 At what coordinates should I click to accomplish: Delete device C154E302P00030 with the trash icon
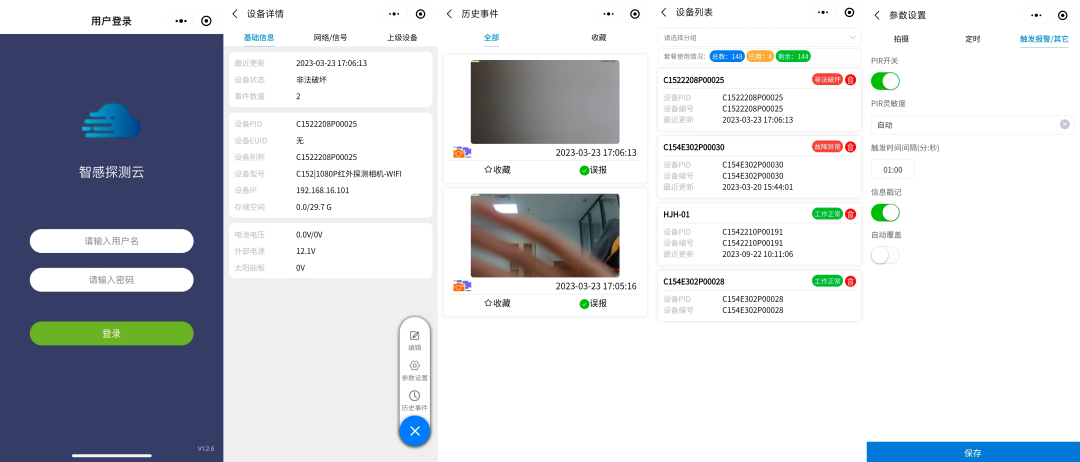click(x=851, y=147)
